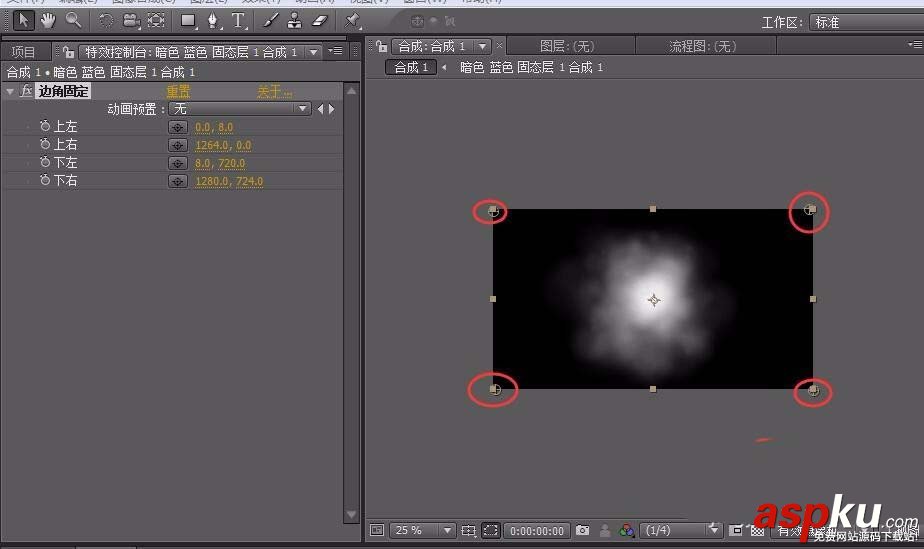Screen dimensions: 924x549
Task: Click the 上左 value 0.0, 8.0
Action: pos(214,127)
